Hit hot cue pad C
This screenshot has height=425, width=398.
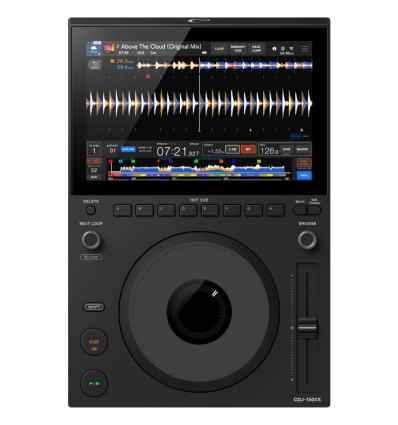[x=166, y=210]
